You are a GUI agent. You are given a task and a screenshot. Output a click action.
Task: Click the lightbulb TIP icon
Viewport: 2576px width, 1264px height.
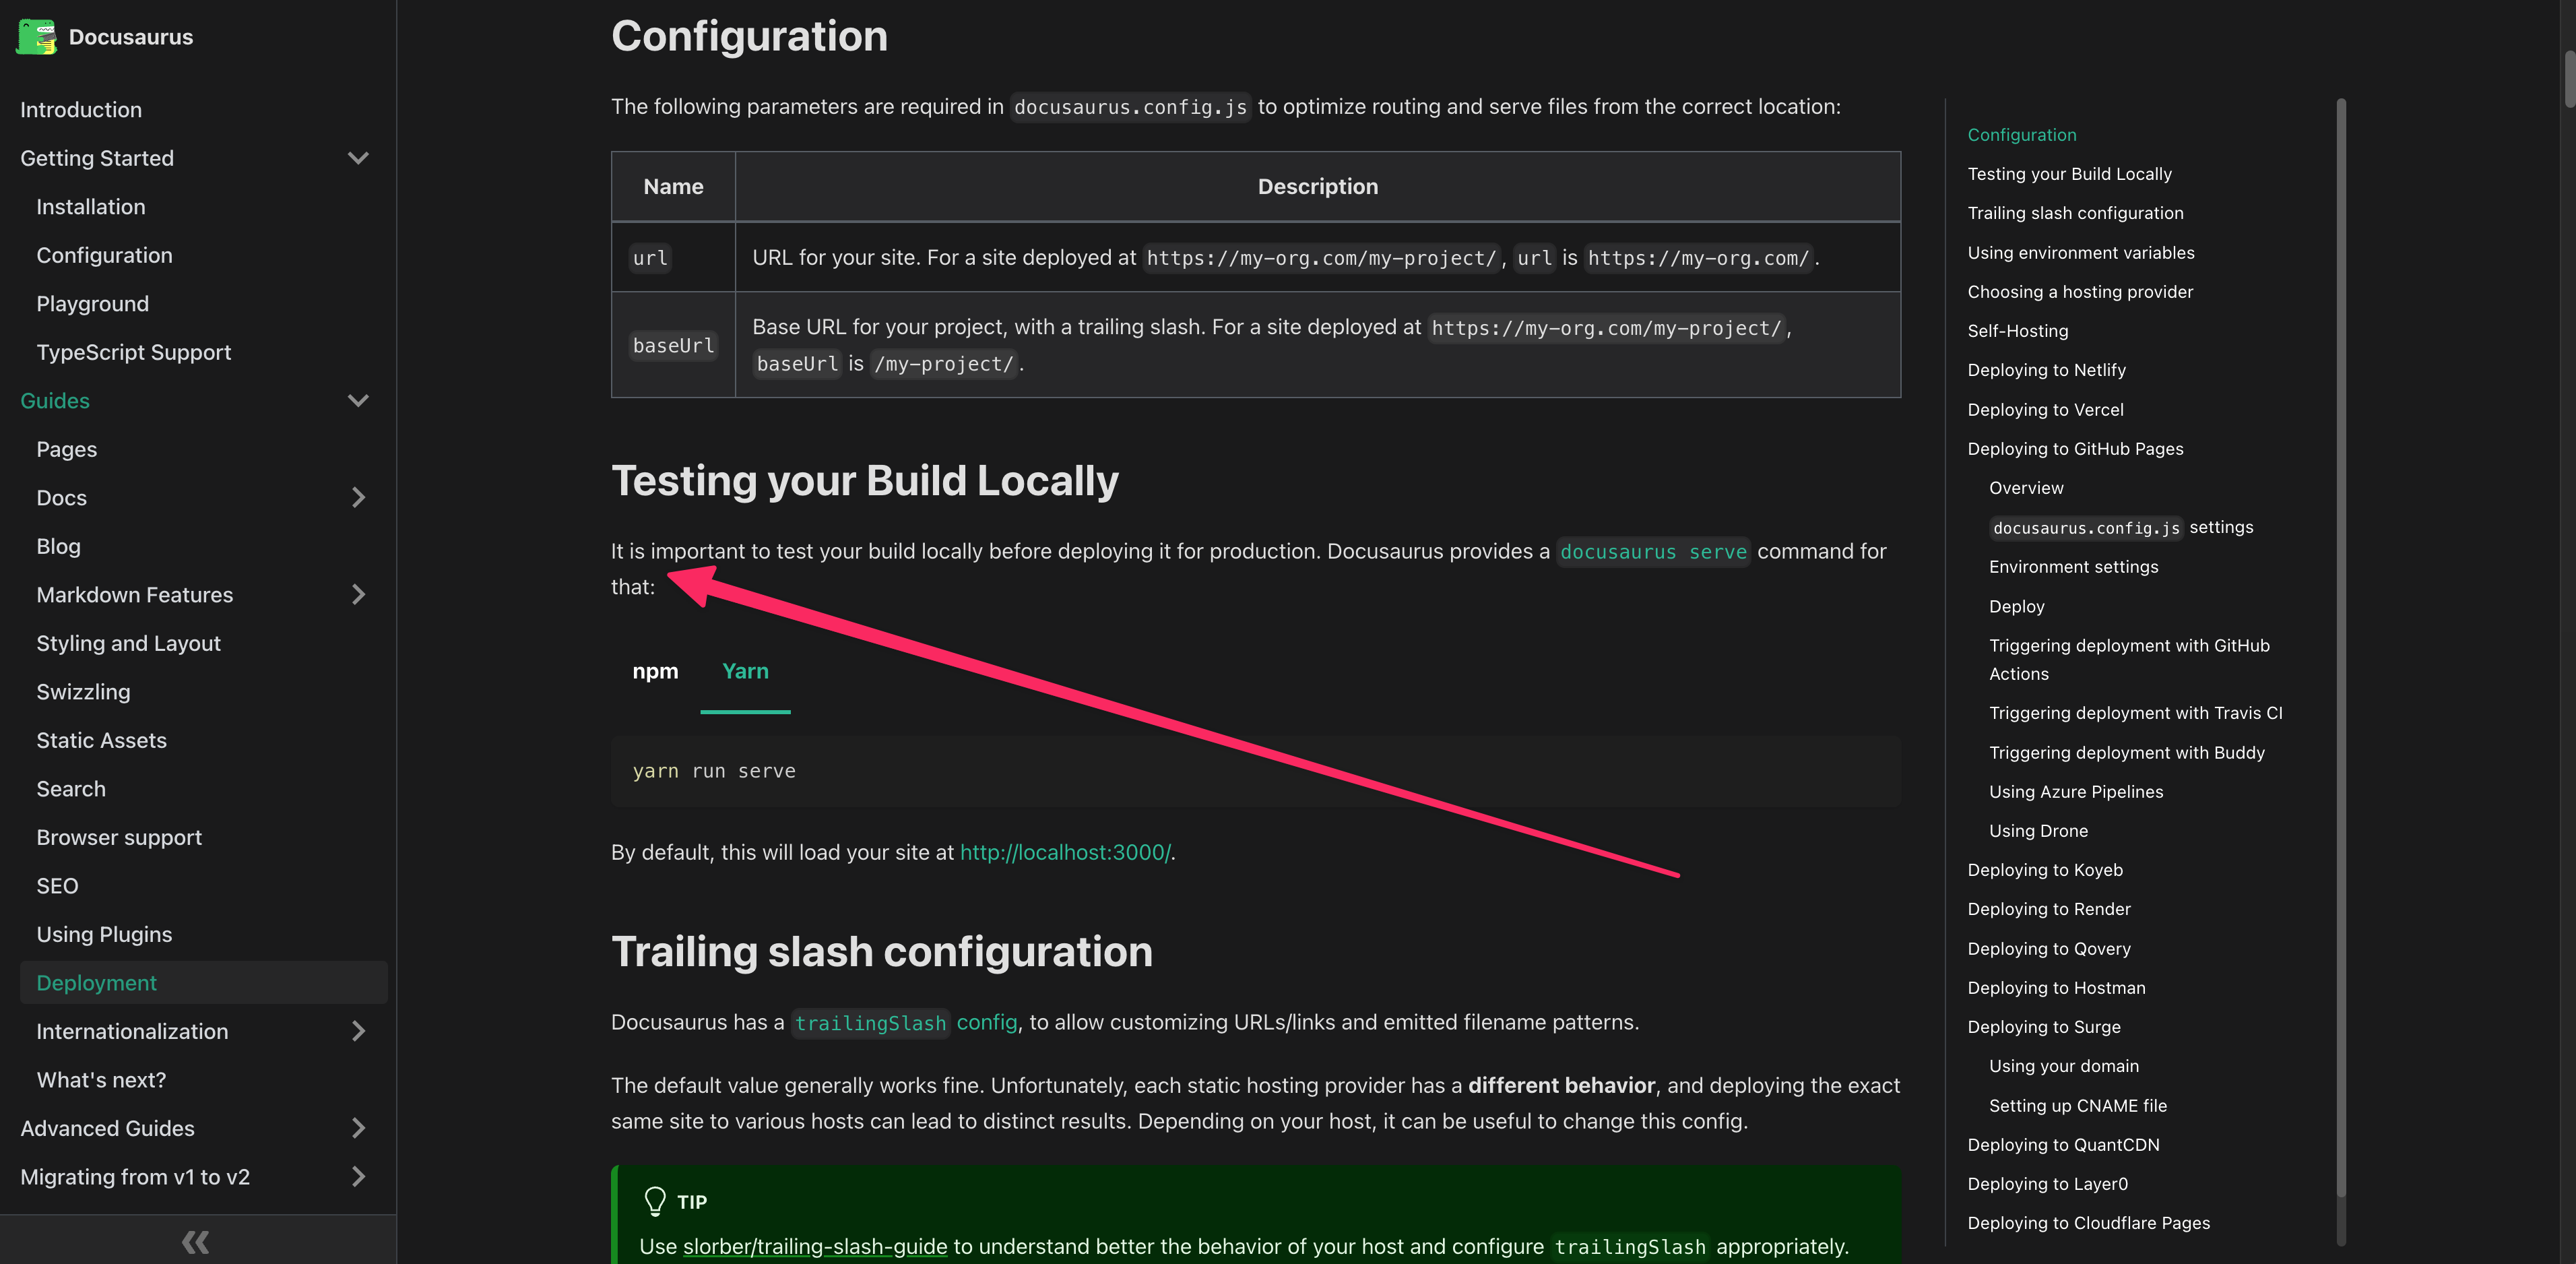[655, 1200]
